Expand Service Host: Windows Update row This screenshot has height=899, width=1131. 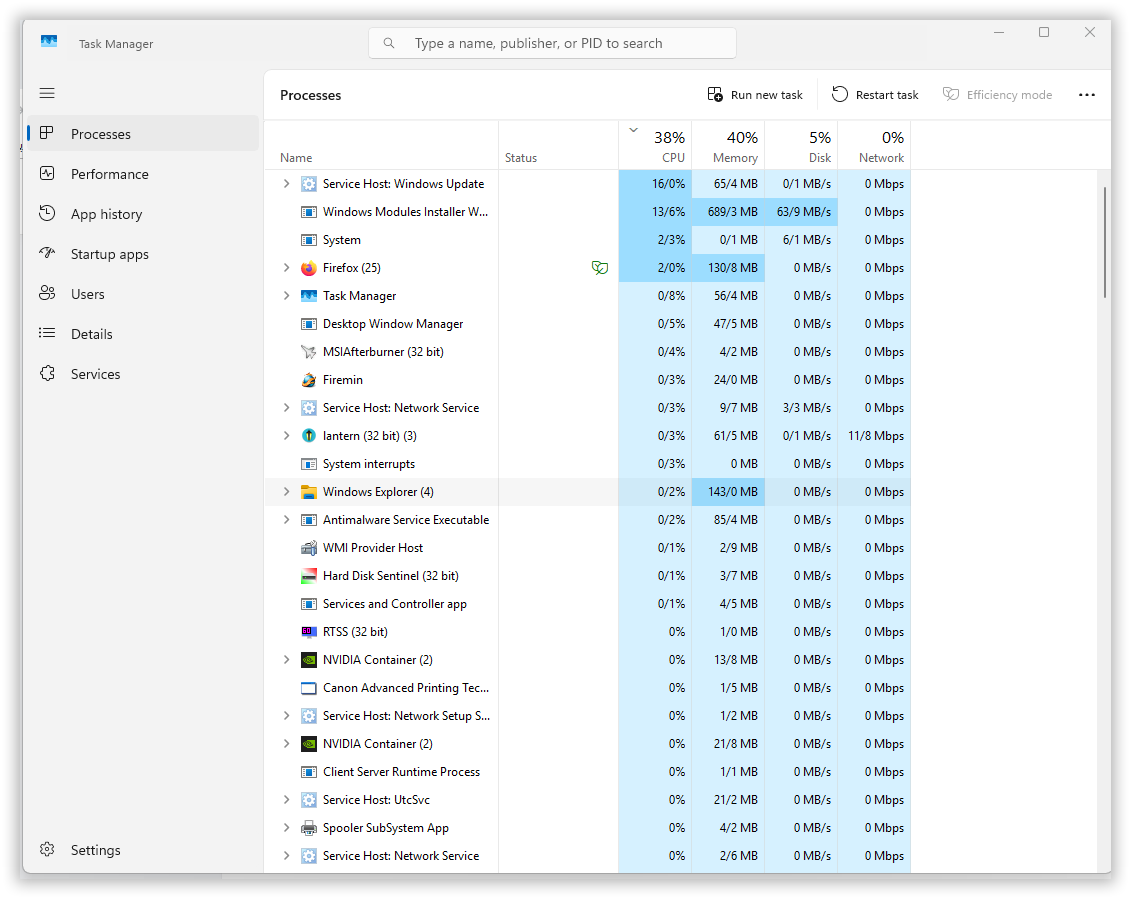pos(286,184)
